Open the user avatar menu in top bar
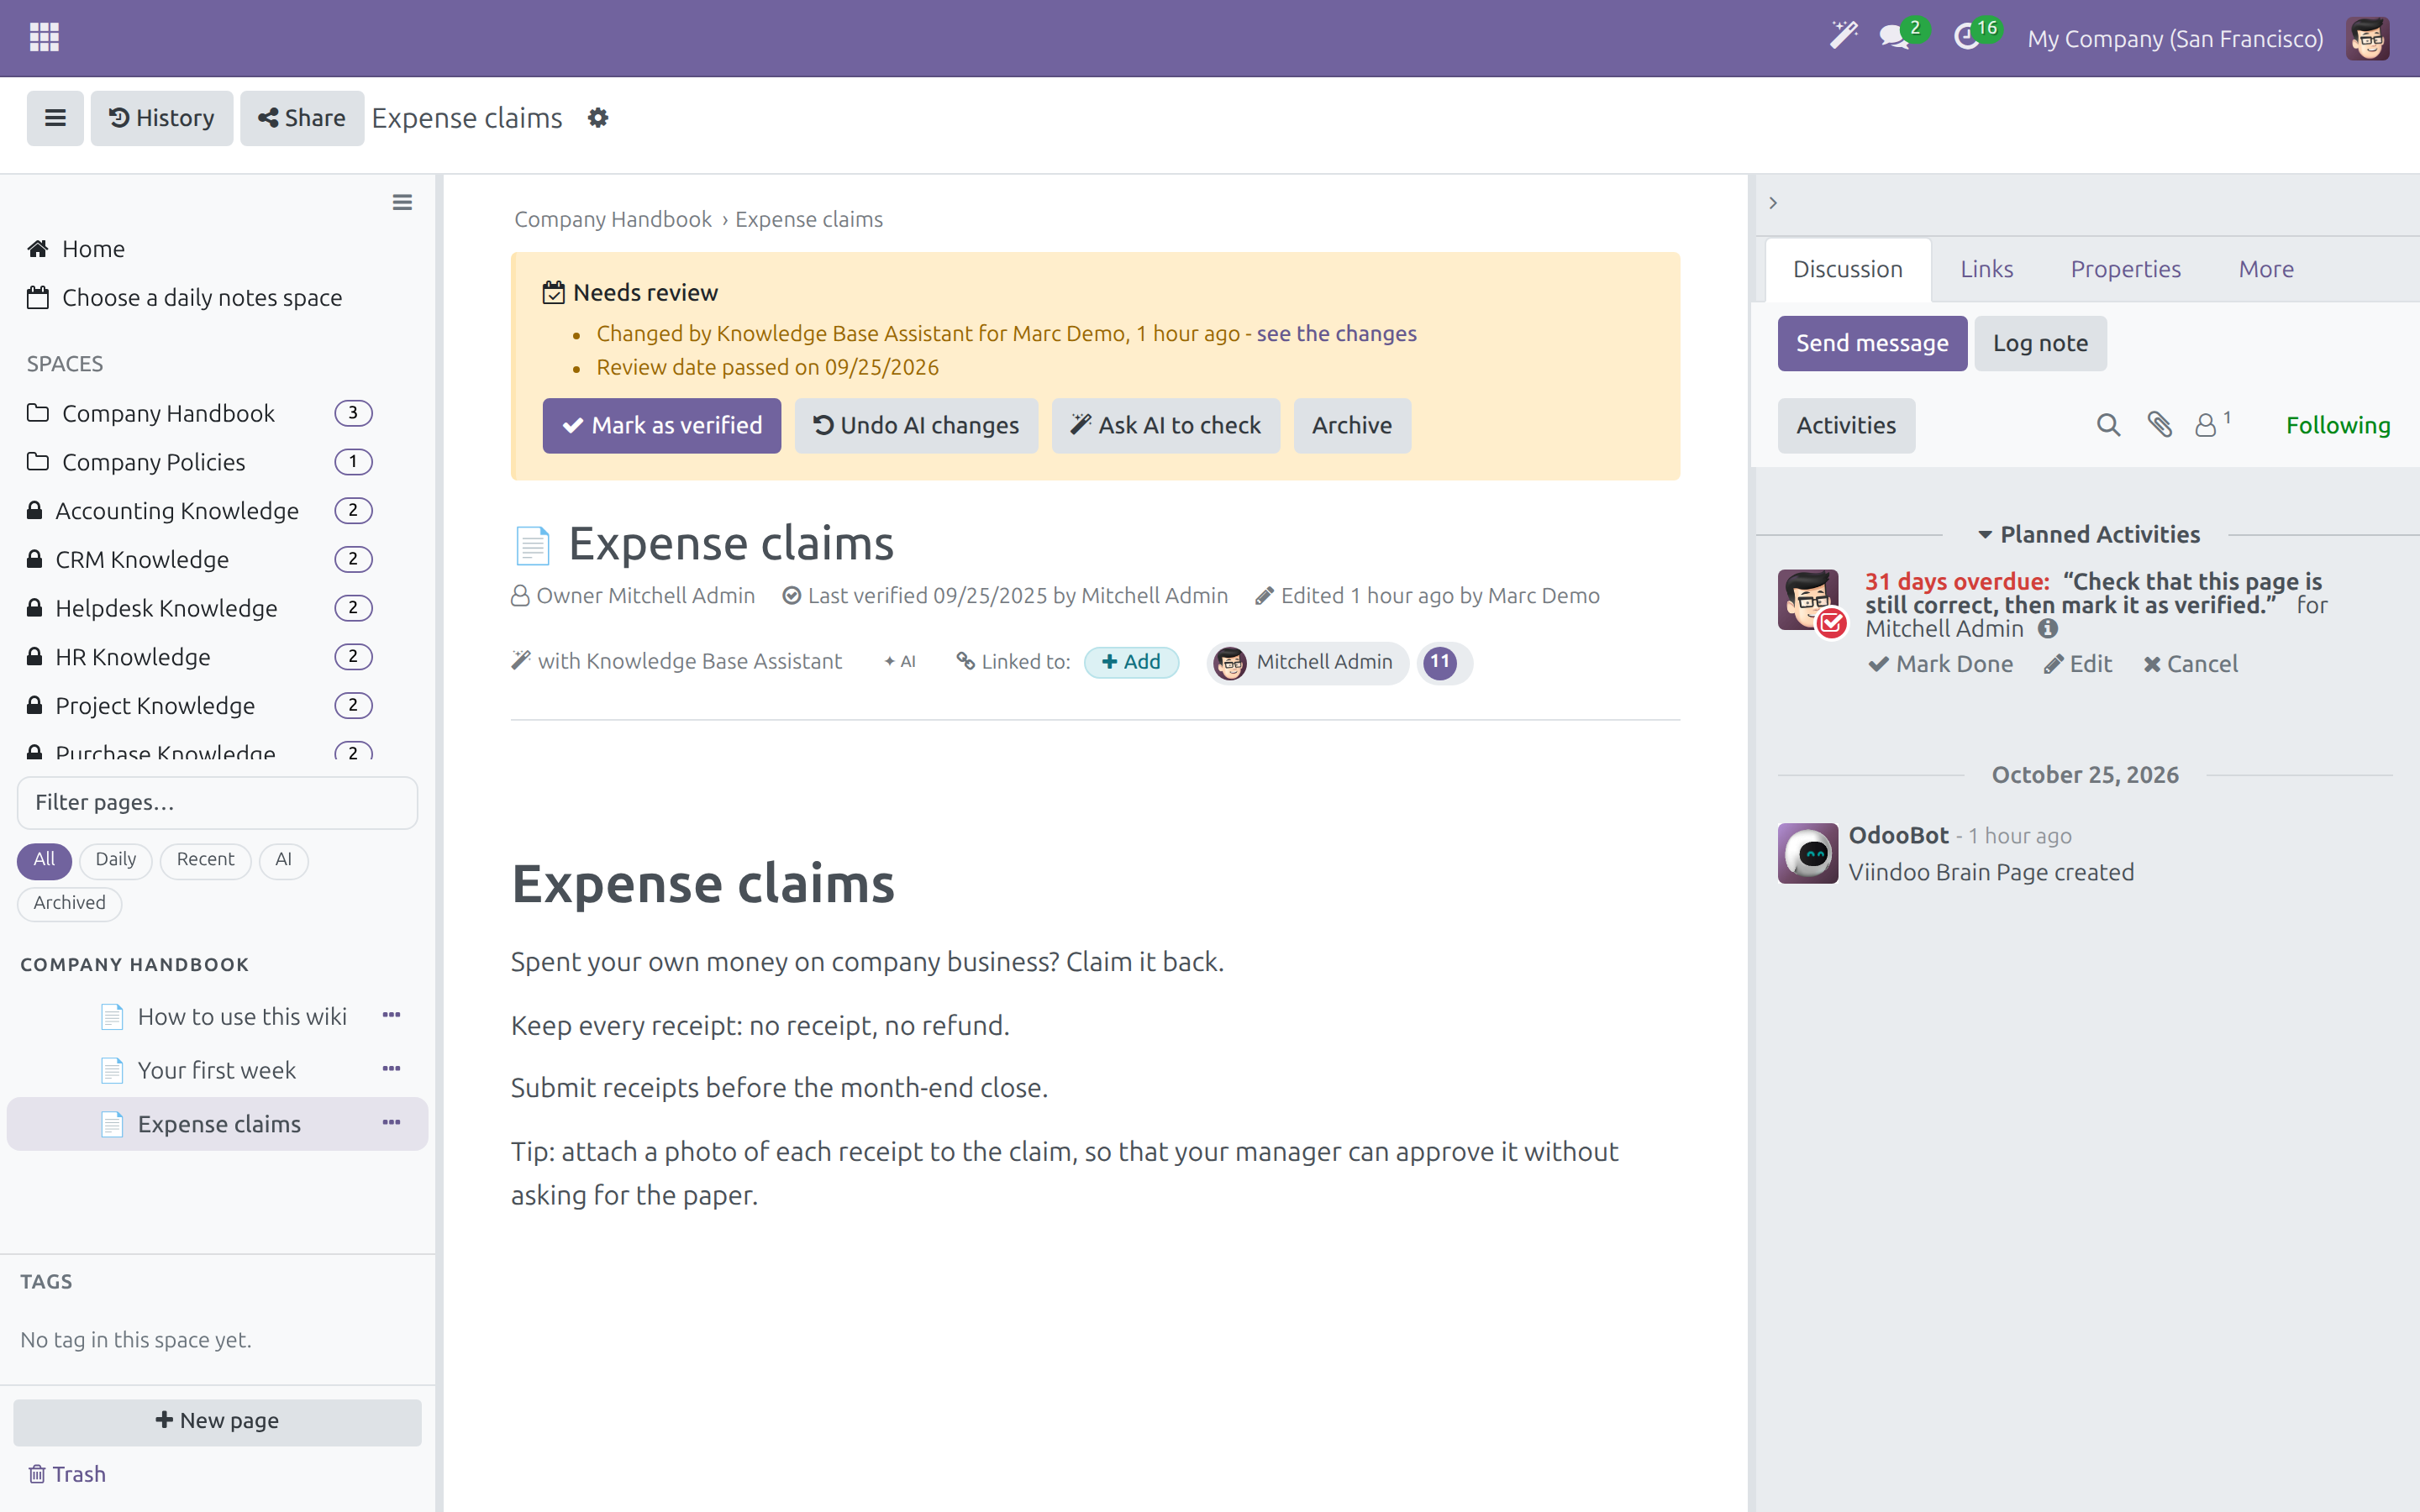The image size is (2420, 1512). point(2367,38)
